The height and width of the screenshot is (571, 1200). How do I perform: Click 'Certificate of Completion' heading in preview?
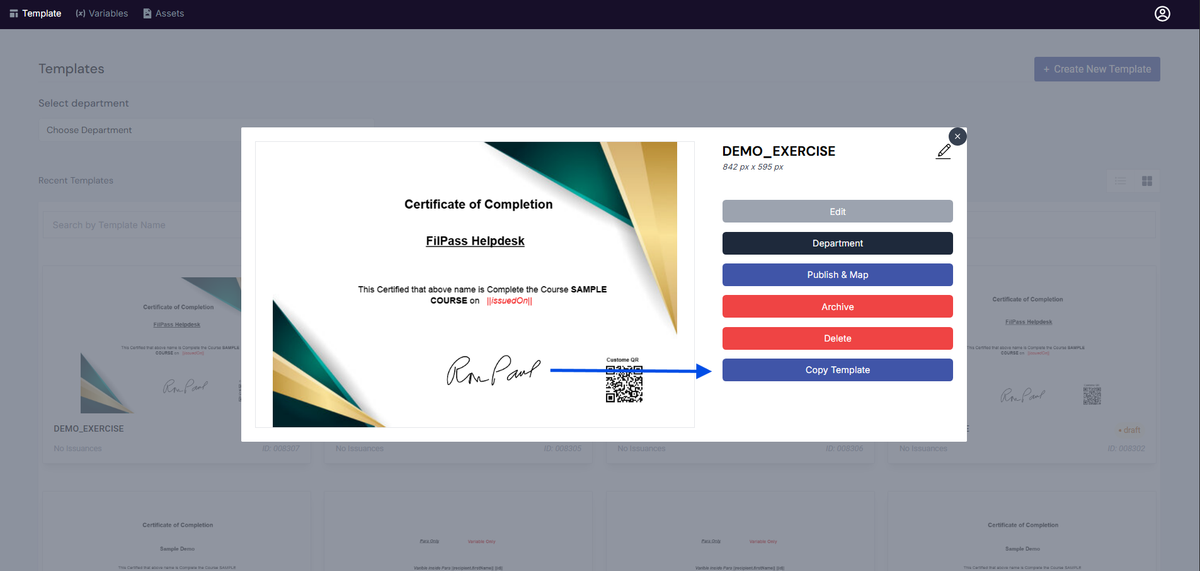tap(478, 204)
